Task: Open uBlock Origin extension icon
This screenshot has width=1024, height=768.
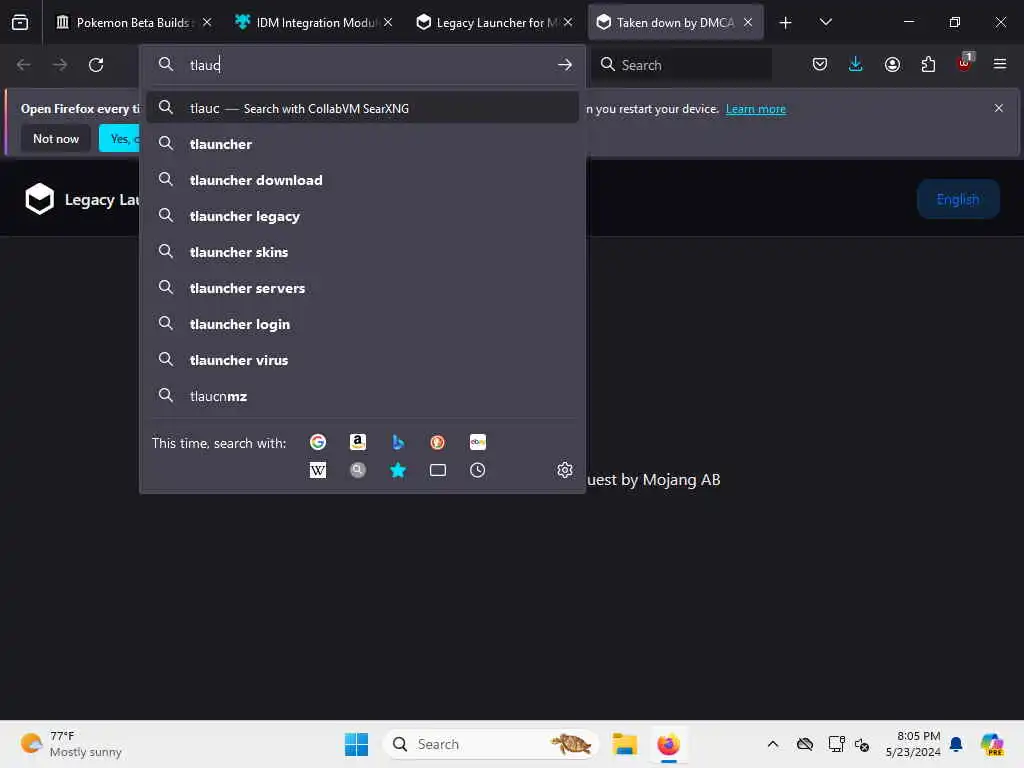Action: (x=965, y=63)
